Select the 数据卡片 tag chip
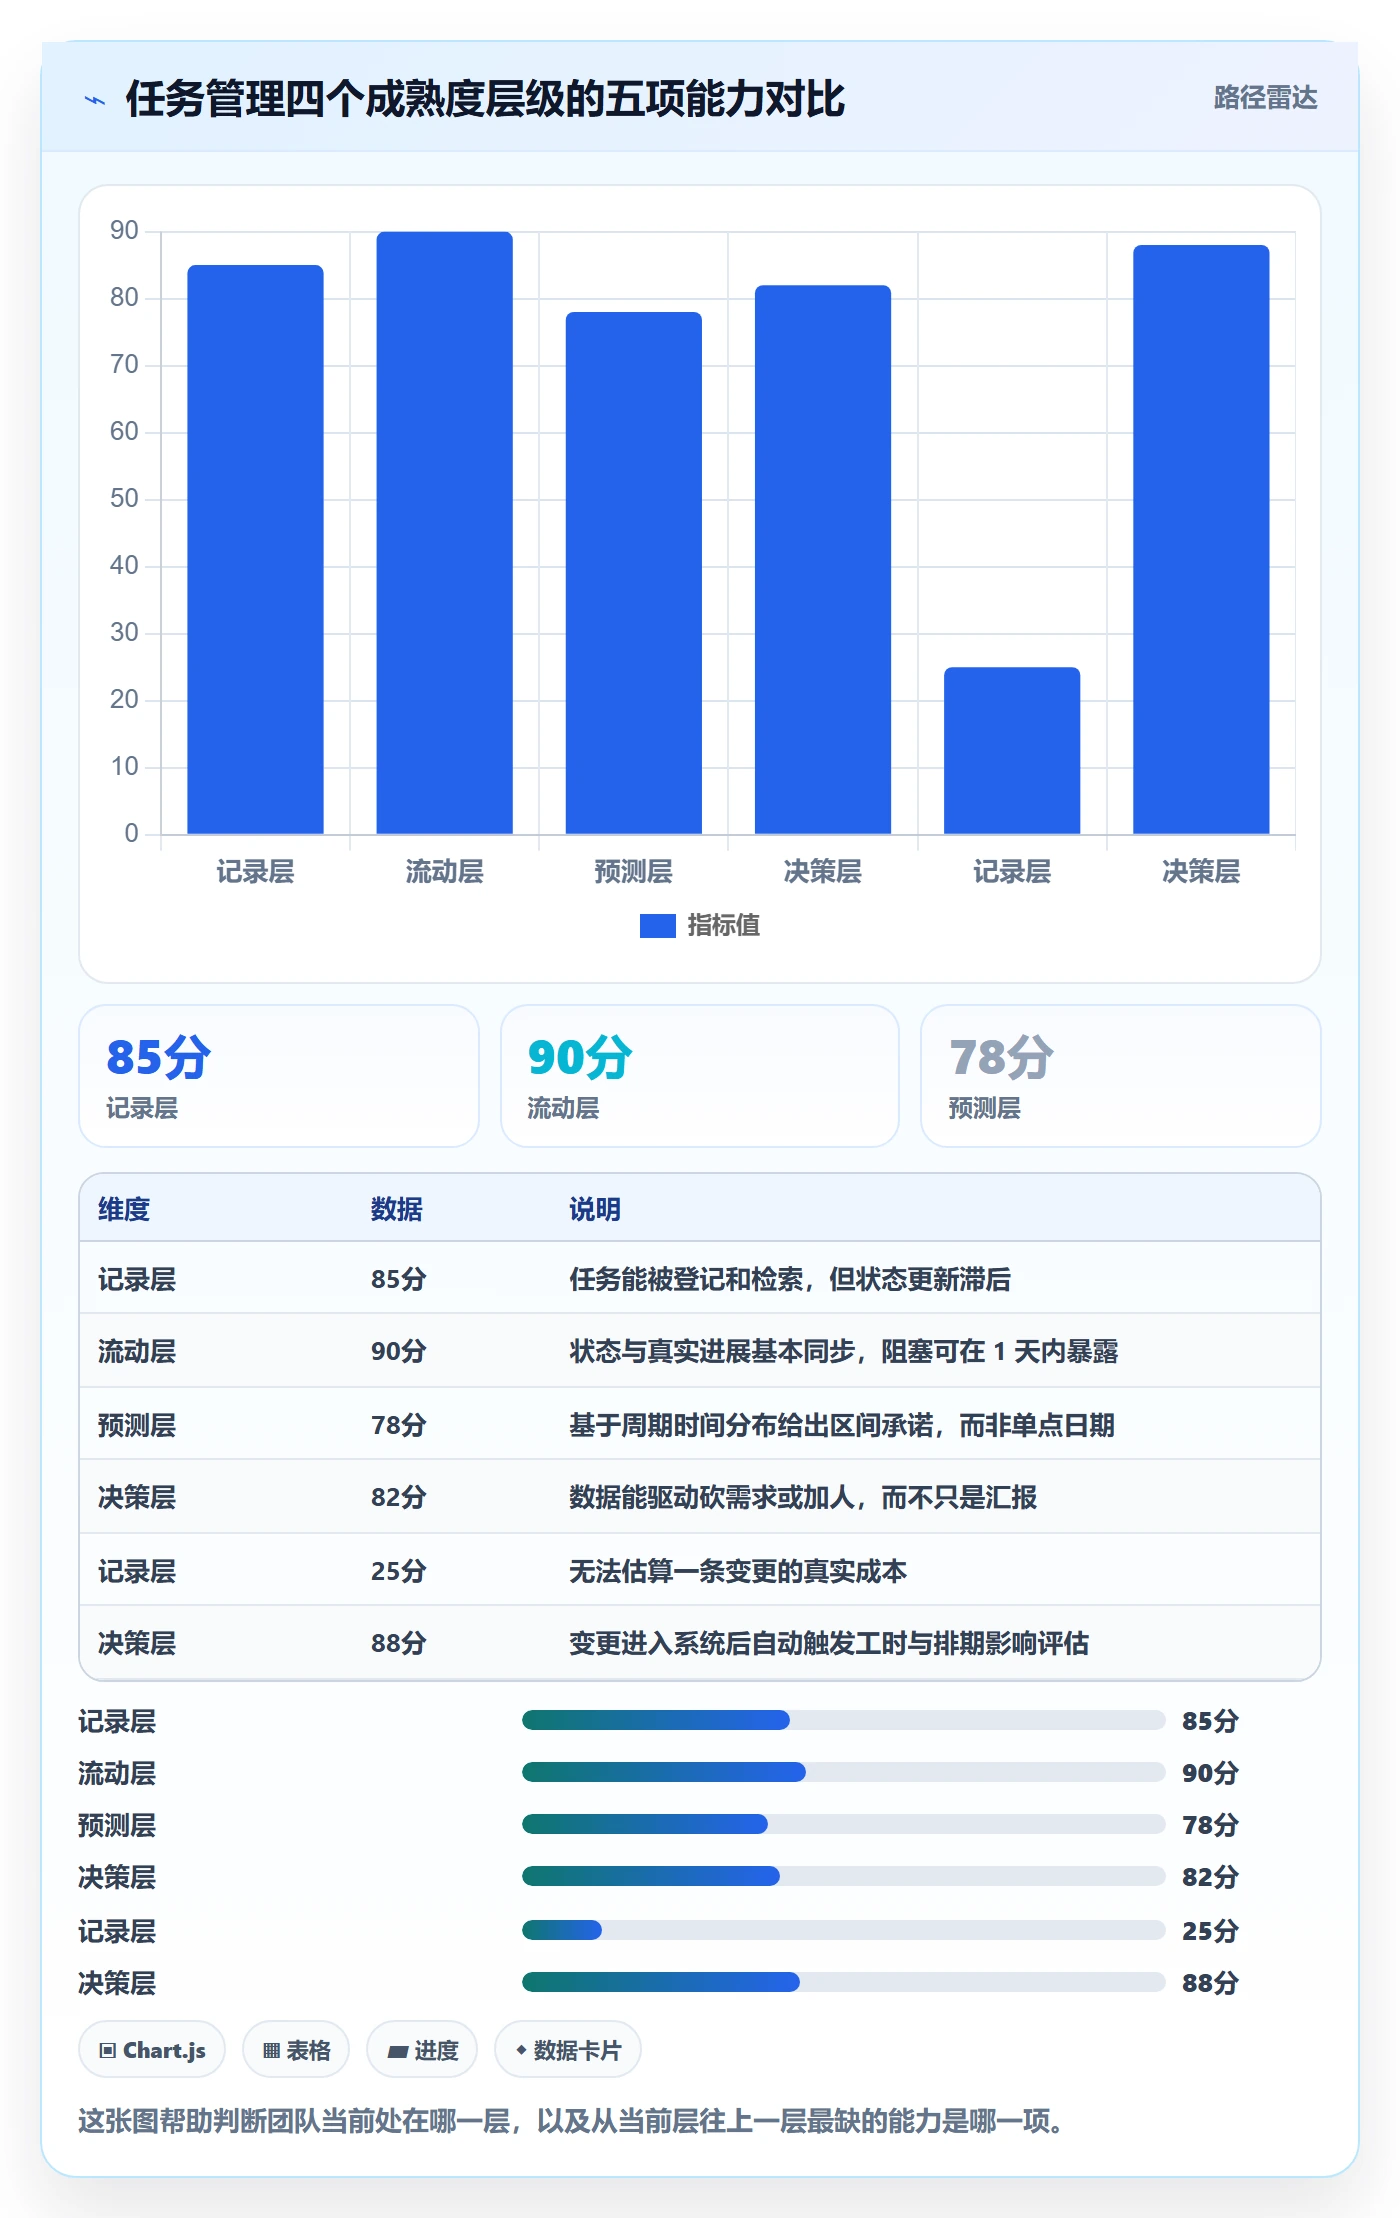Screen dimensions: 1400x2218 coord(568,2050)
